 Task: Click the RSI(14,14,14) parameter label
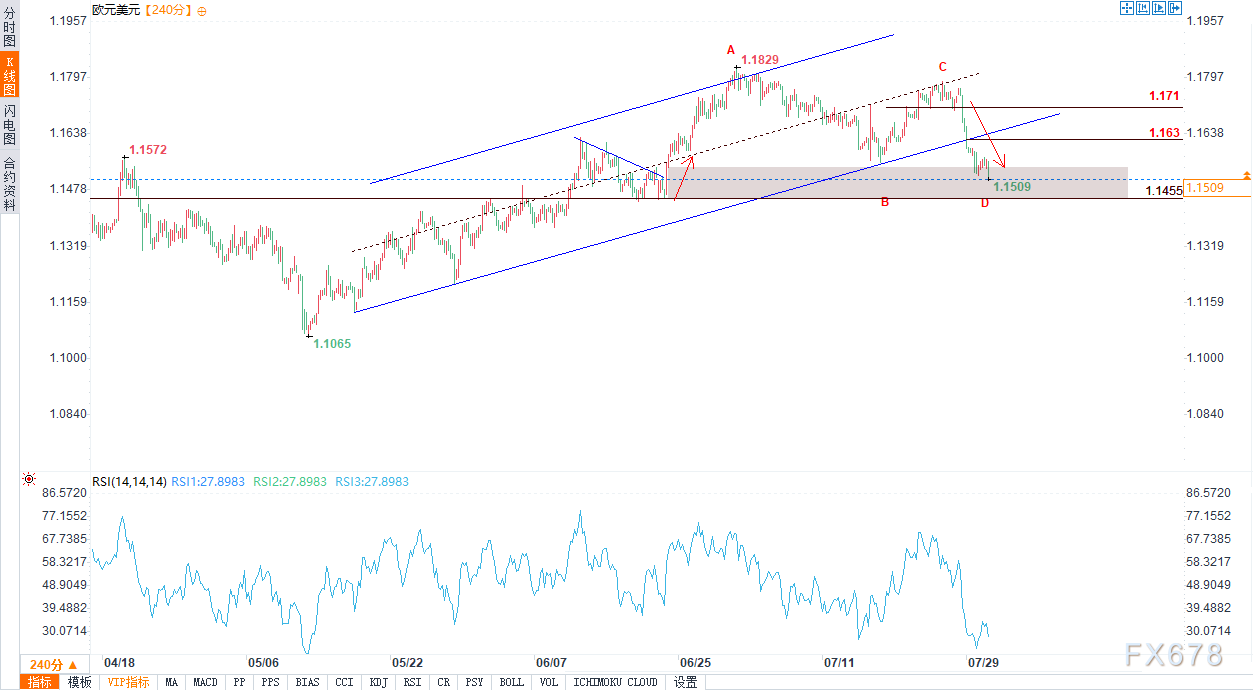coord(129,482)
